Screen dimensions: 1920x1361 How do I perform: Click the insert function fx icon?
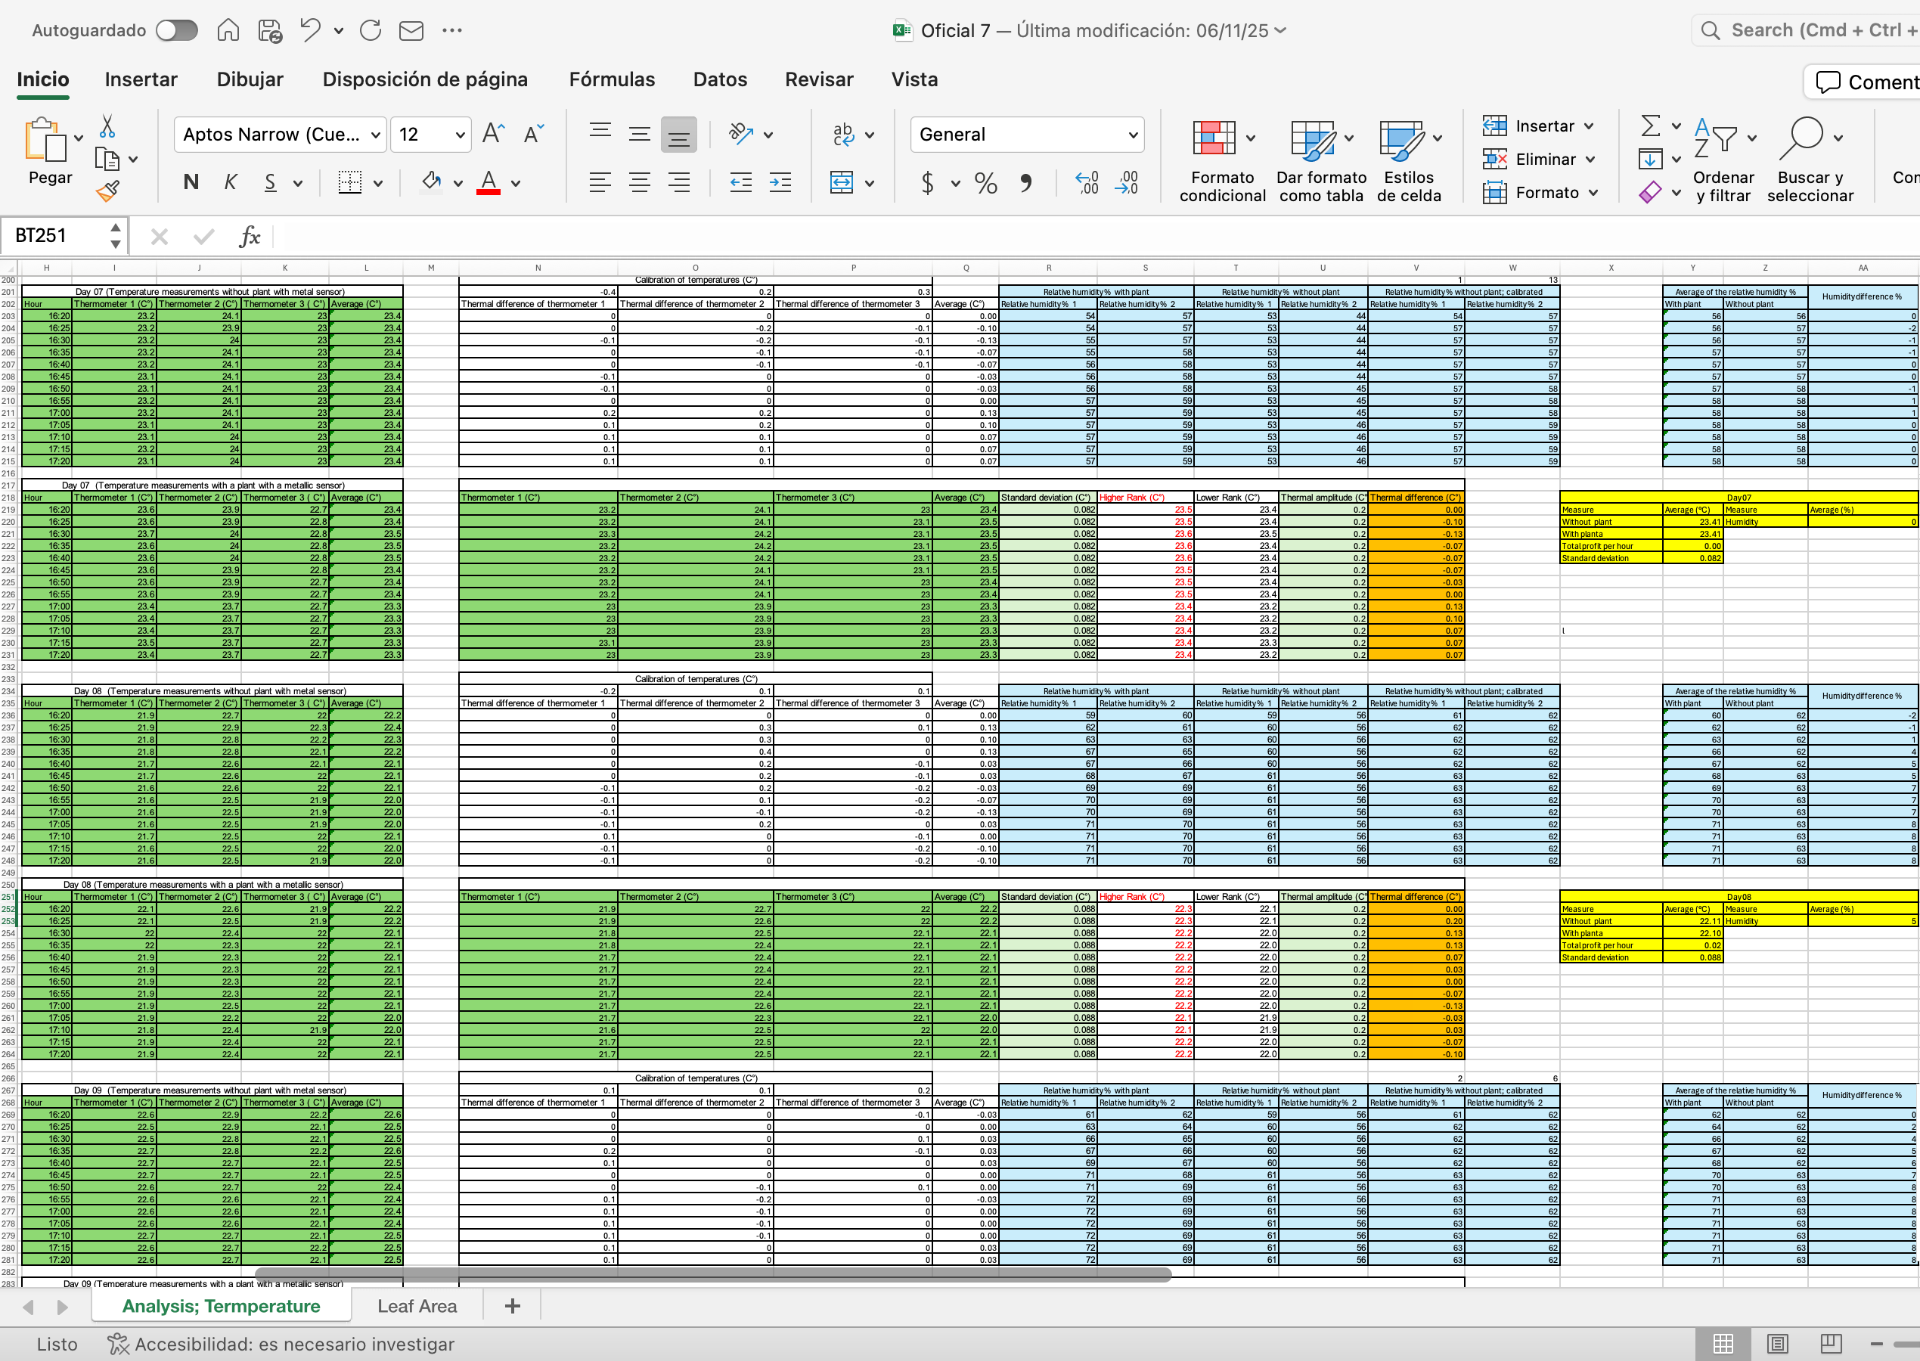coord(249,236)
